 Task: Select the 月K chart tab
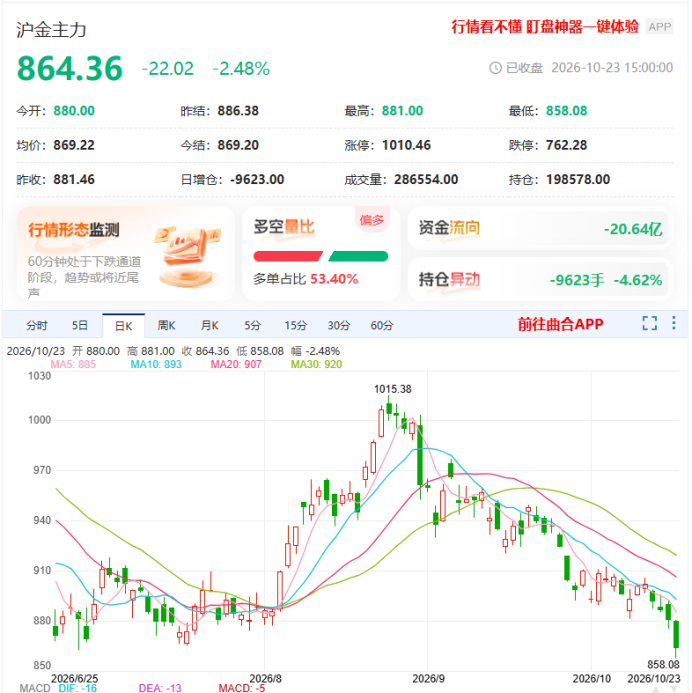[x=209, y=326]
